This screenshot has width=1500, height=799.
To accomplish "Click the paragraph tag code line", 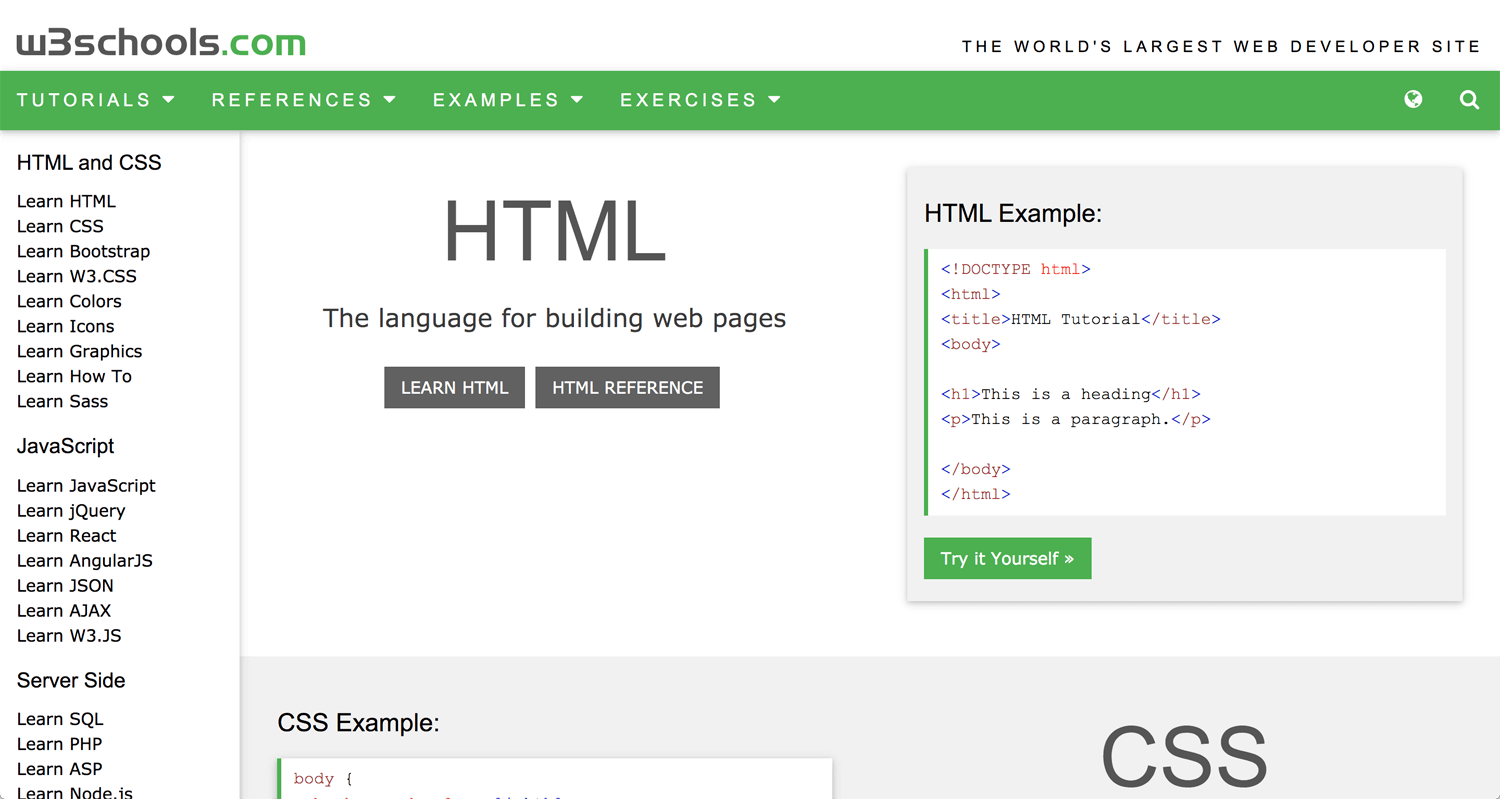I will coord(1076,419).
